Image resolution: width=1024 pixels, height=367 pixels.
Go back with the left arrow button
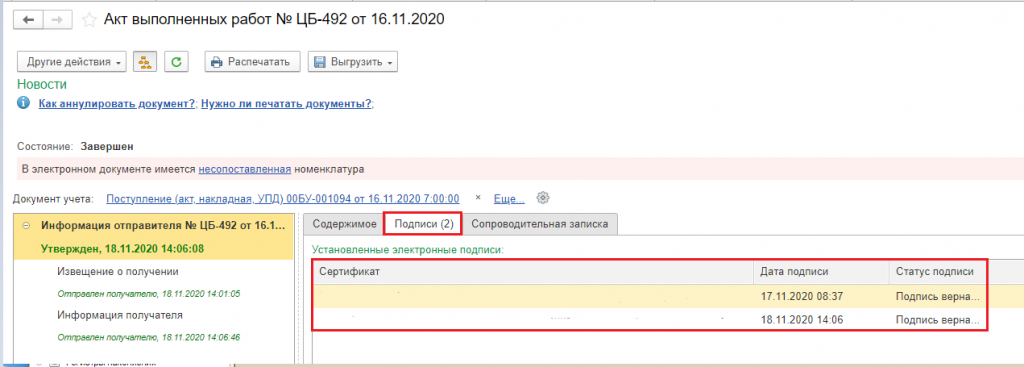pyautogui.click(x=28, y=20)
